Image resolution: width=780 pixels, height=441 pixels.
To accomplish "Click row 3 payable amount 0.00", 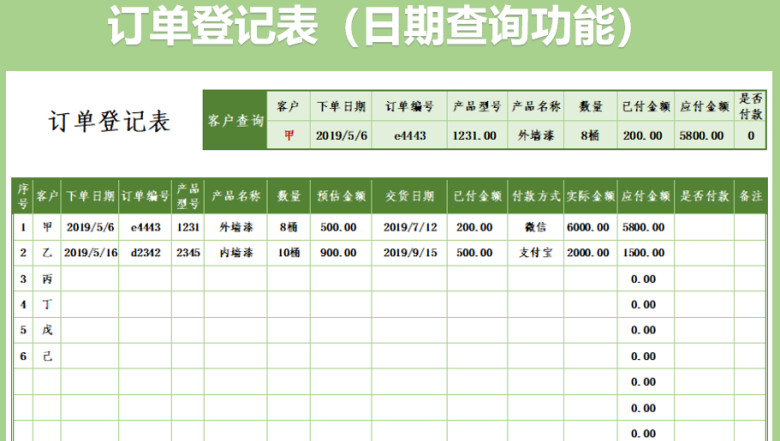I will coord(646,279).
